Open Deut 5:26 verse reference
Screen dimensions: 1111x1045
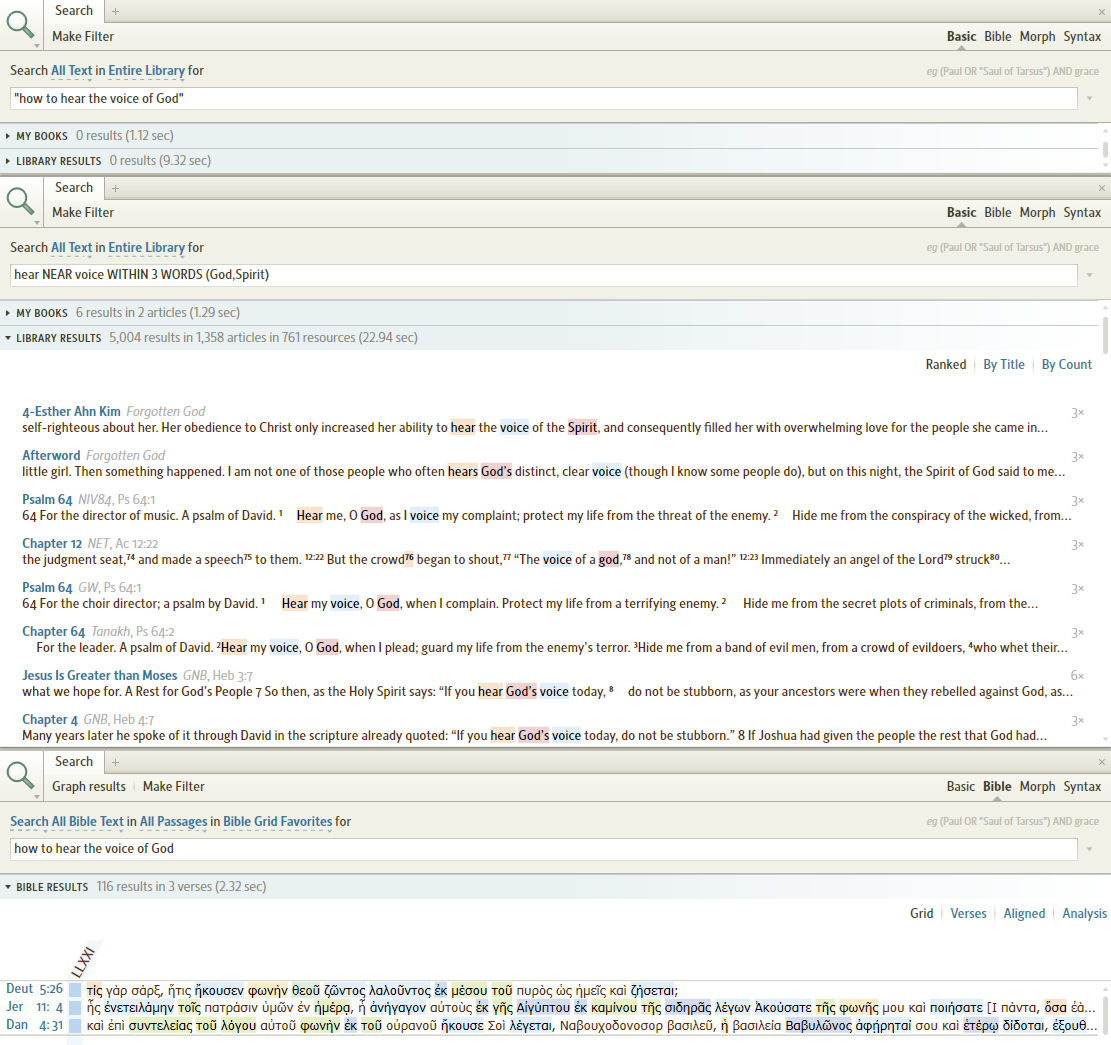pos(34,989)
